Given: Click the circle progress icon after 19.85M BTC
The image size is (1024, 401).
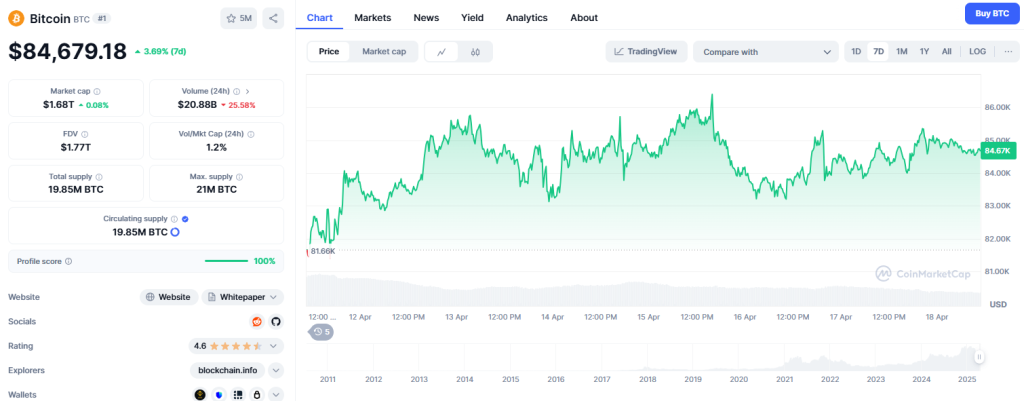Looking at the screenshot, I should click(174, 232).
